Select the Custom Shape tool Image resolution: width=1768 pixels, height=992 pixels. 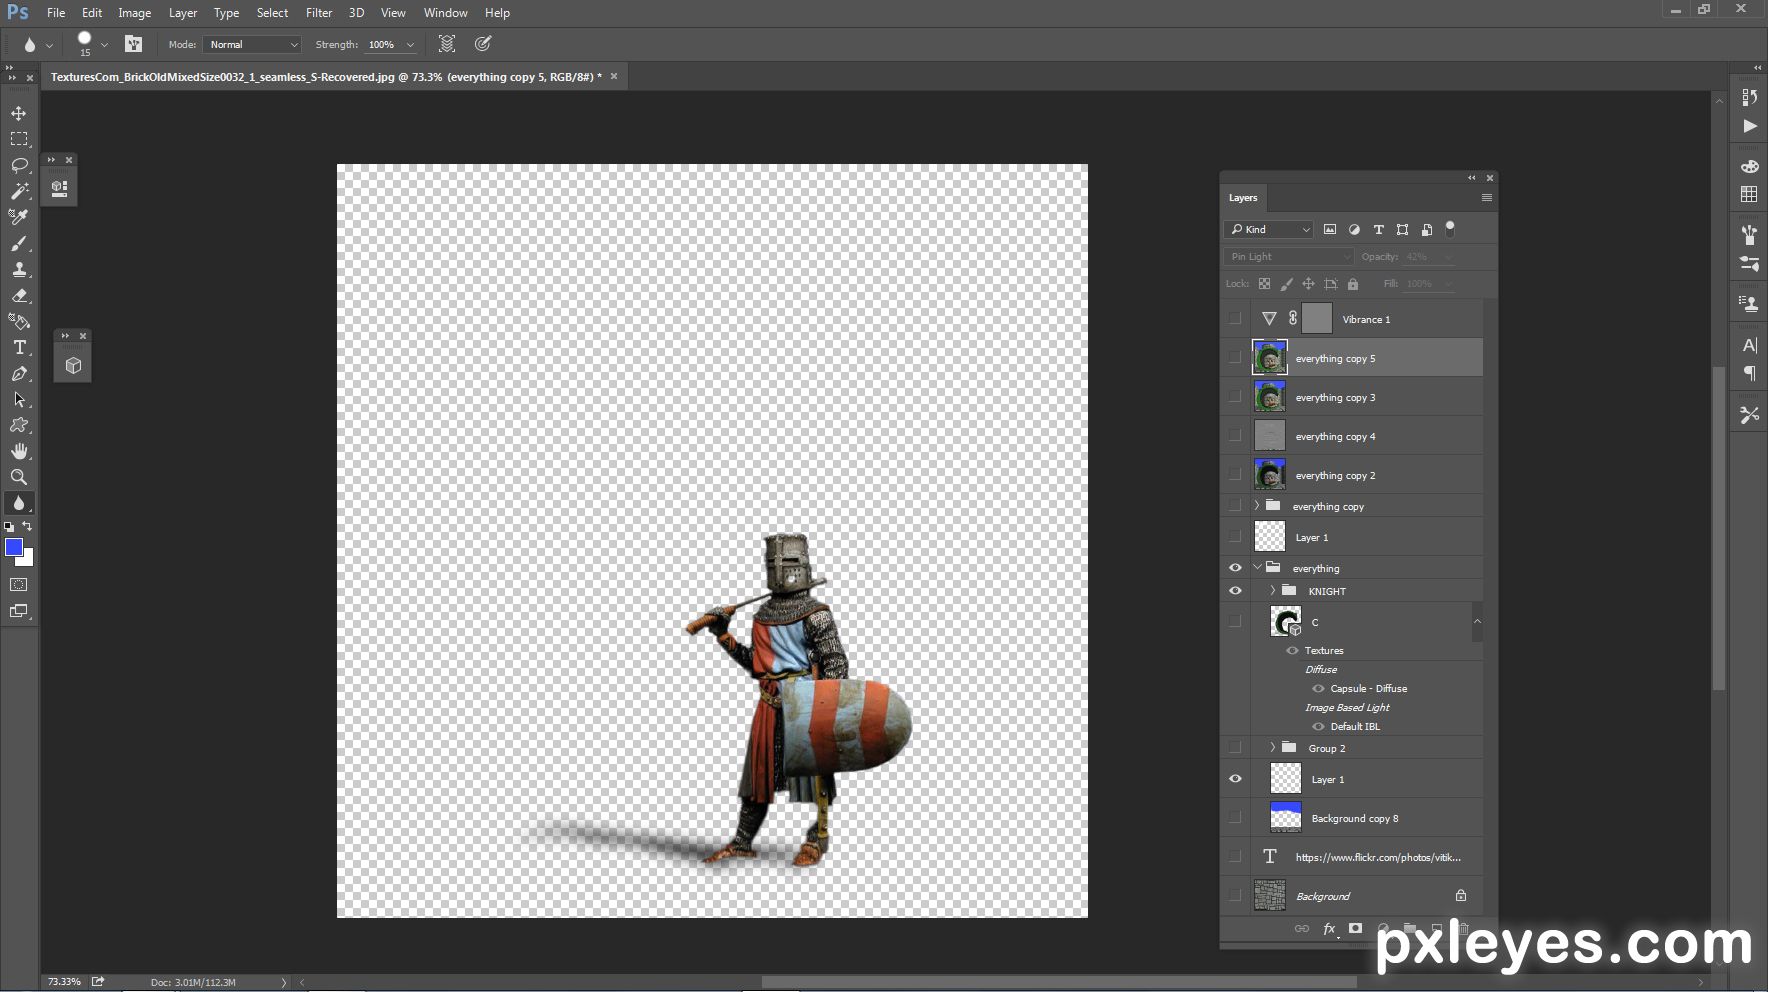pos(19,425)
